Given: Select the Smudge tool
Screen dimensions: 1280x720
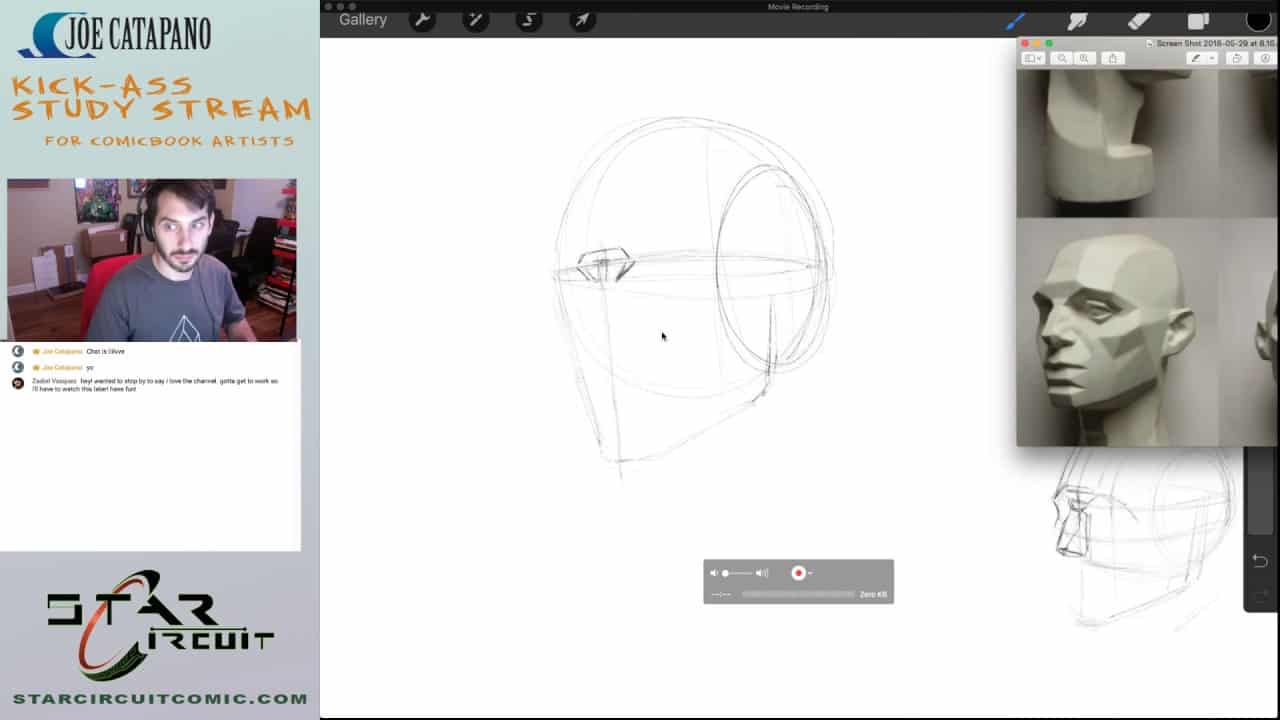Looking at the screenshot, I should pos(1077,21).
